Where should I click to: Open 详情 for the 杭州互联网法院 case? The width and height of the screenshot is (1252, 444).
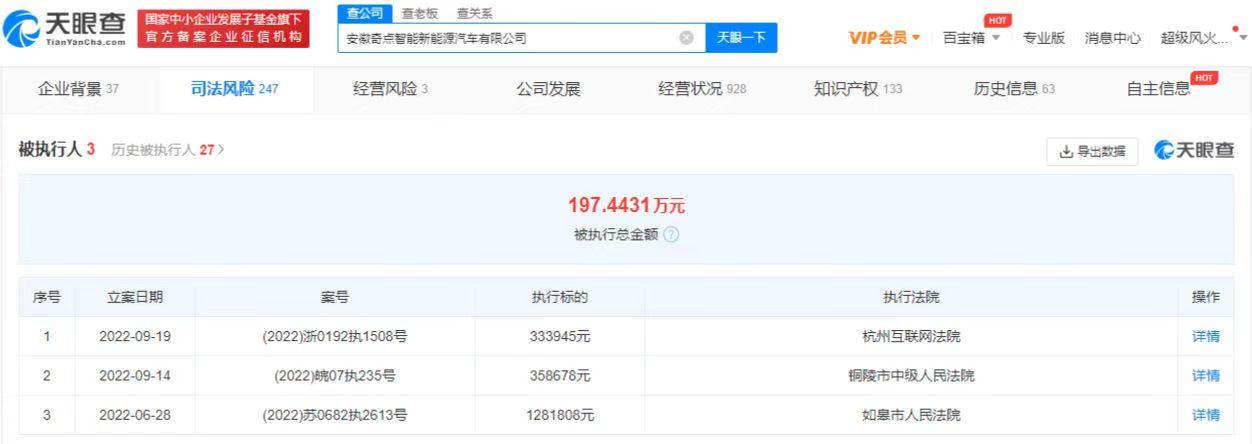[x=1206, y=337]
